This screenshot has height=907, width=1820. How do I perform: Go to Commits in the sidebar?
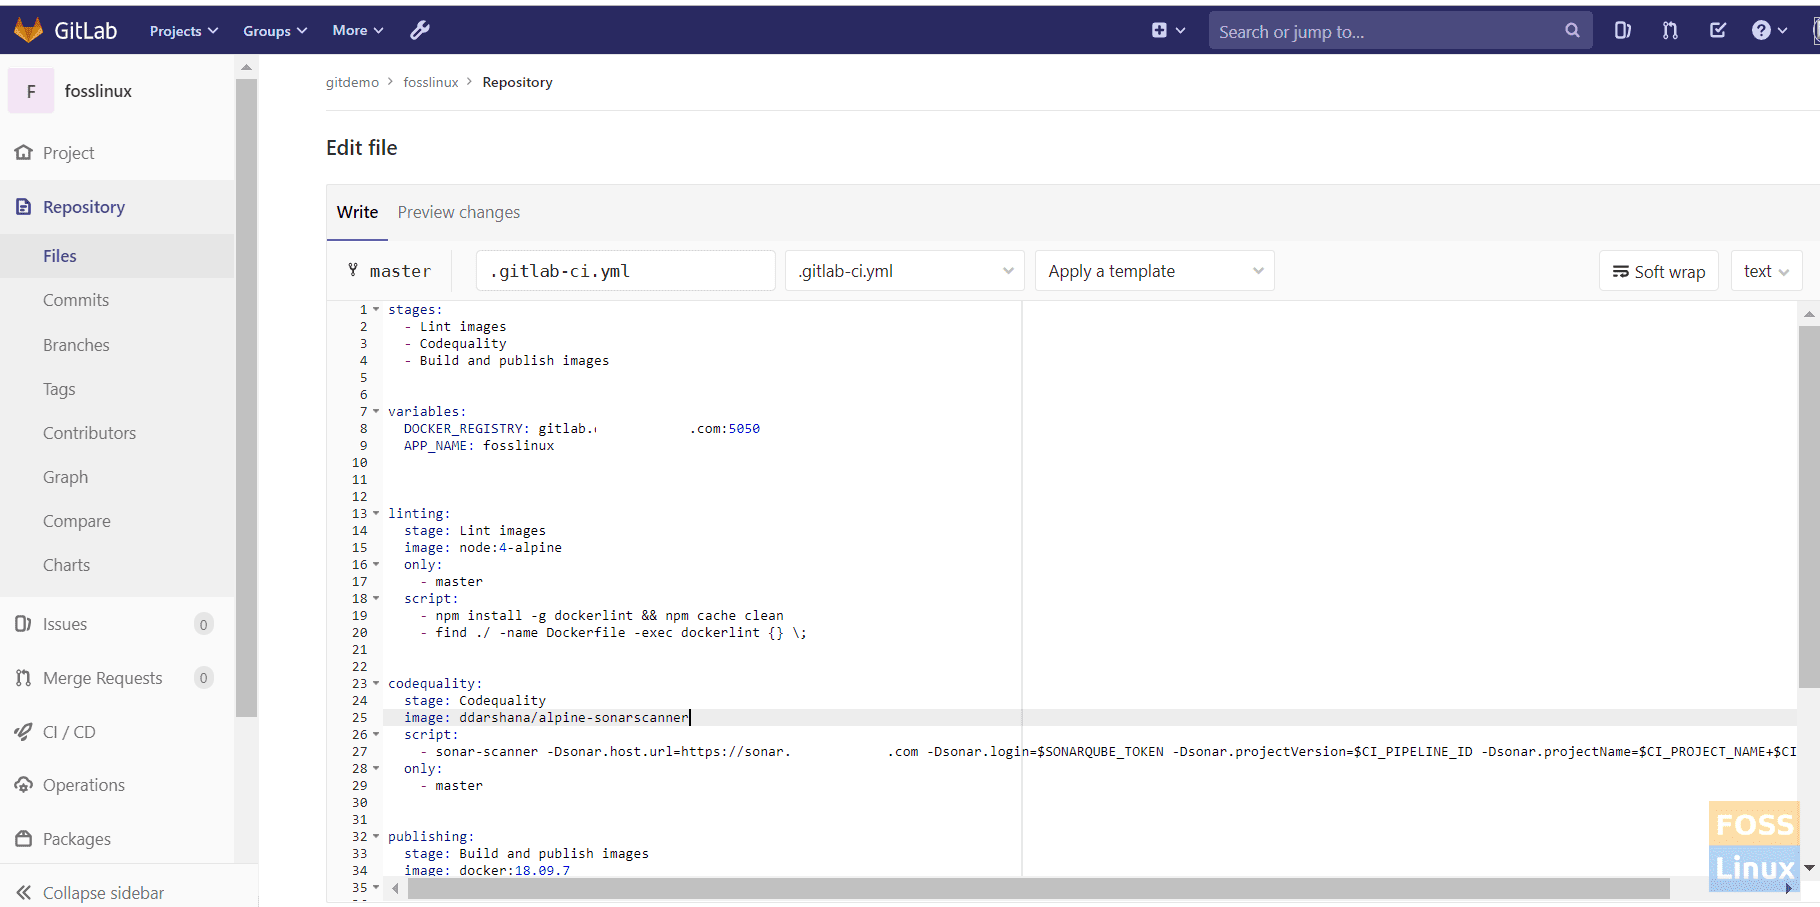click(76, 300)
